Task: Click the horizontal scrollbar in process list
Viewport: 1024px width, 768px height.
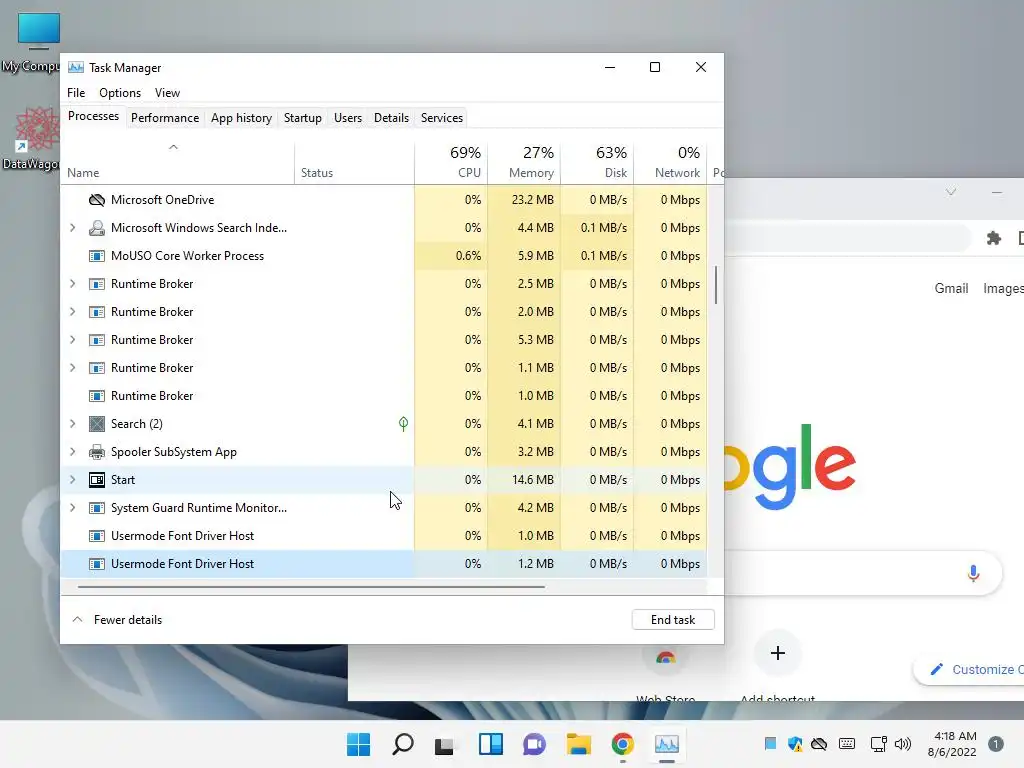Action: (x=311, y=587)
